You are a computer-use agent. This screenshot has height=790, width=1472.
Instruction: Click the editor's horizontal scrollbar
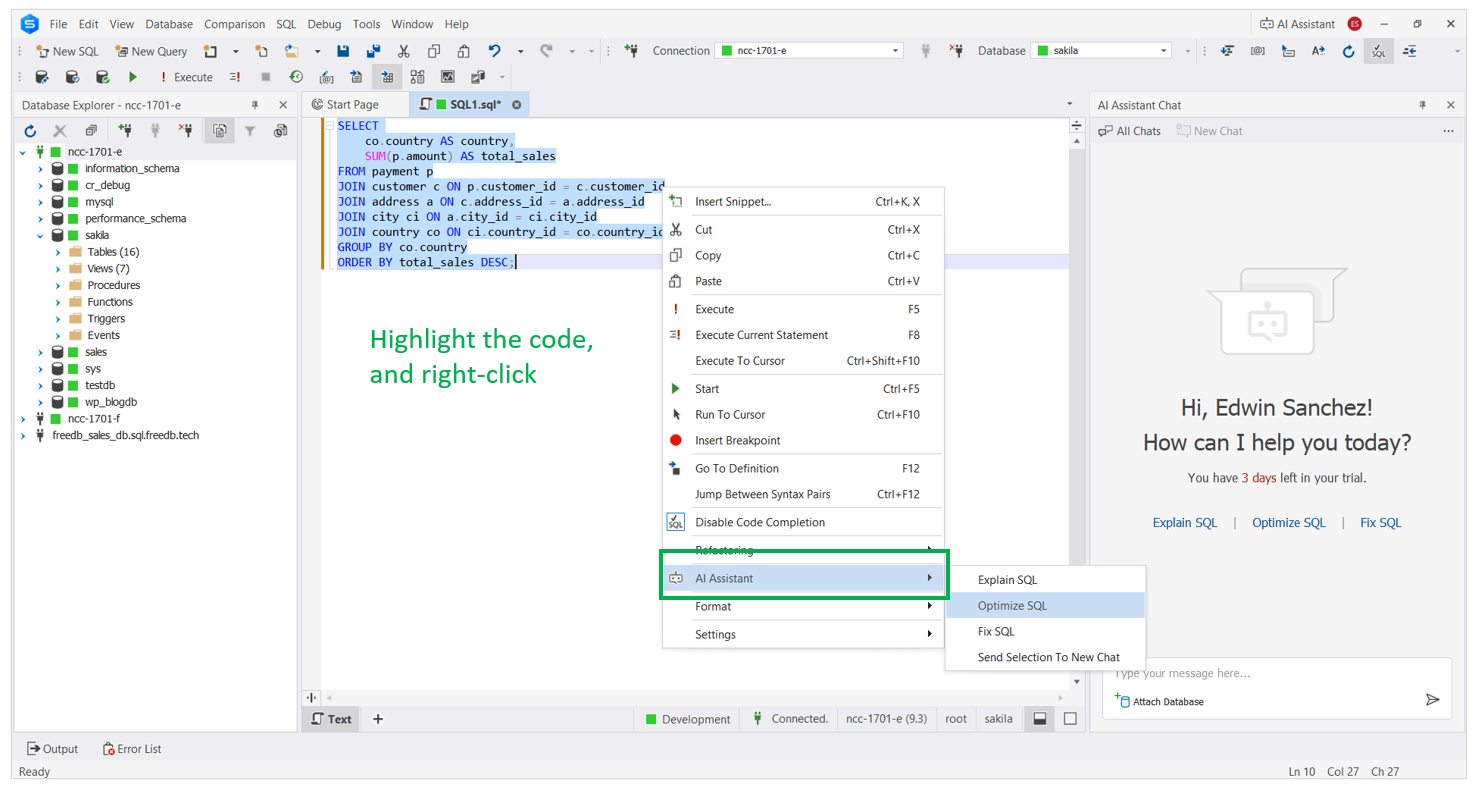click(x=690, y=697)
